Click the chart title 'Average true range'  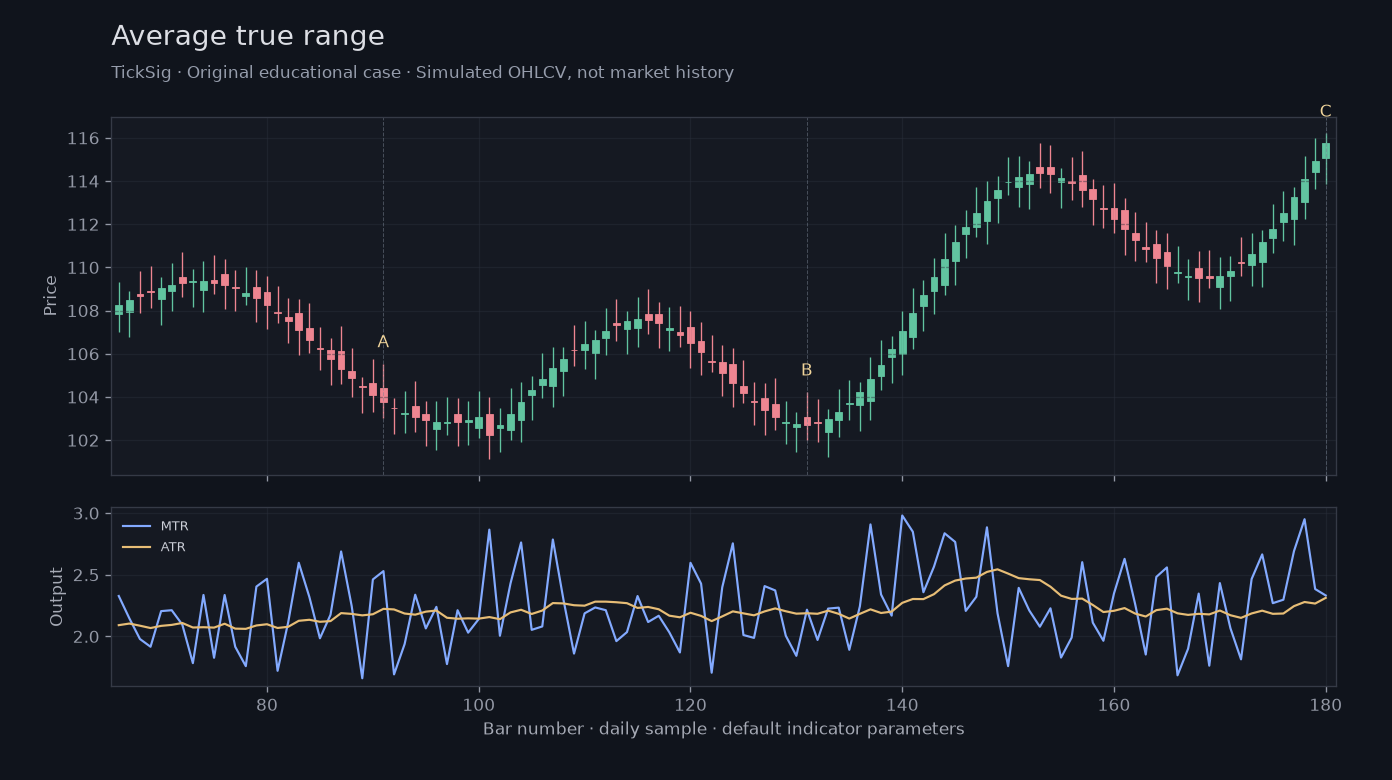tap(248, 37)
